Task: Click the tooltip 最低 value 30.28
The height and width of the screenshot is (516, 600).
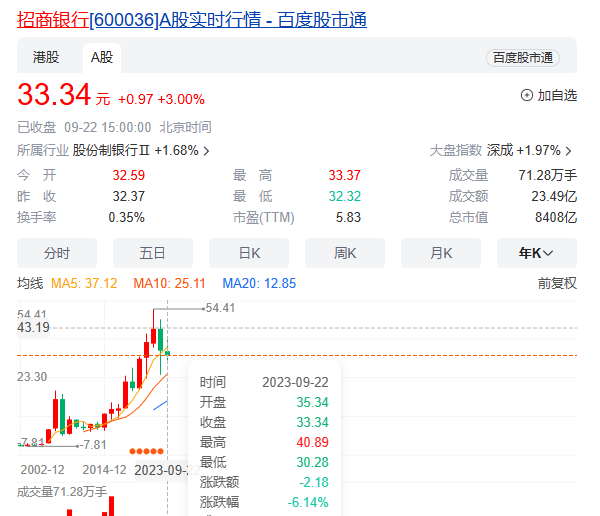Action: tap(312, 462)
